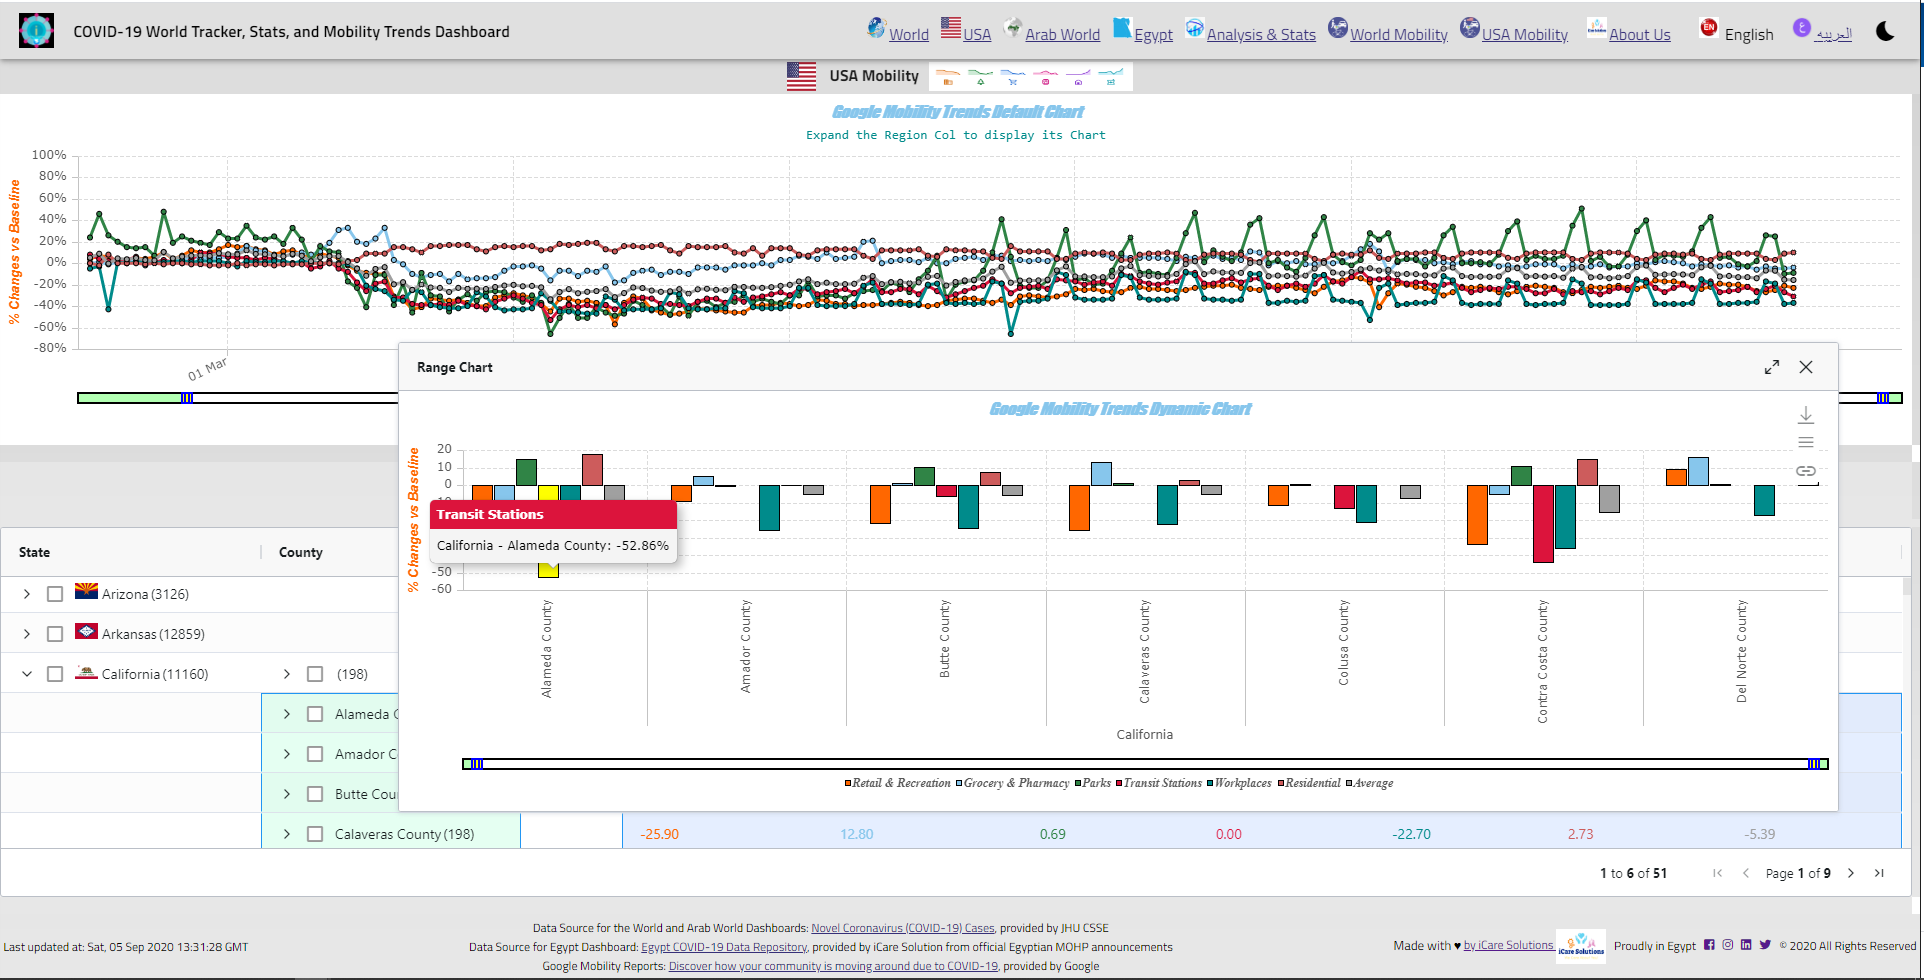Screen dimensions: 1924x980
Task: Switch to the Arab World dashboard
Action: click(x=1062, y=33)
